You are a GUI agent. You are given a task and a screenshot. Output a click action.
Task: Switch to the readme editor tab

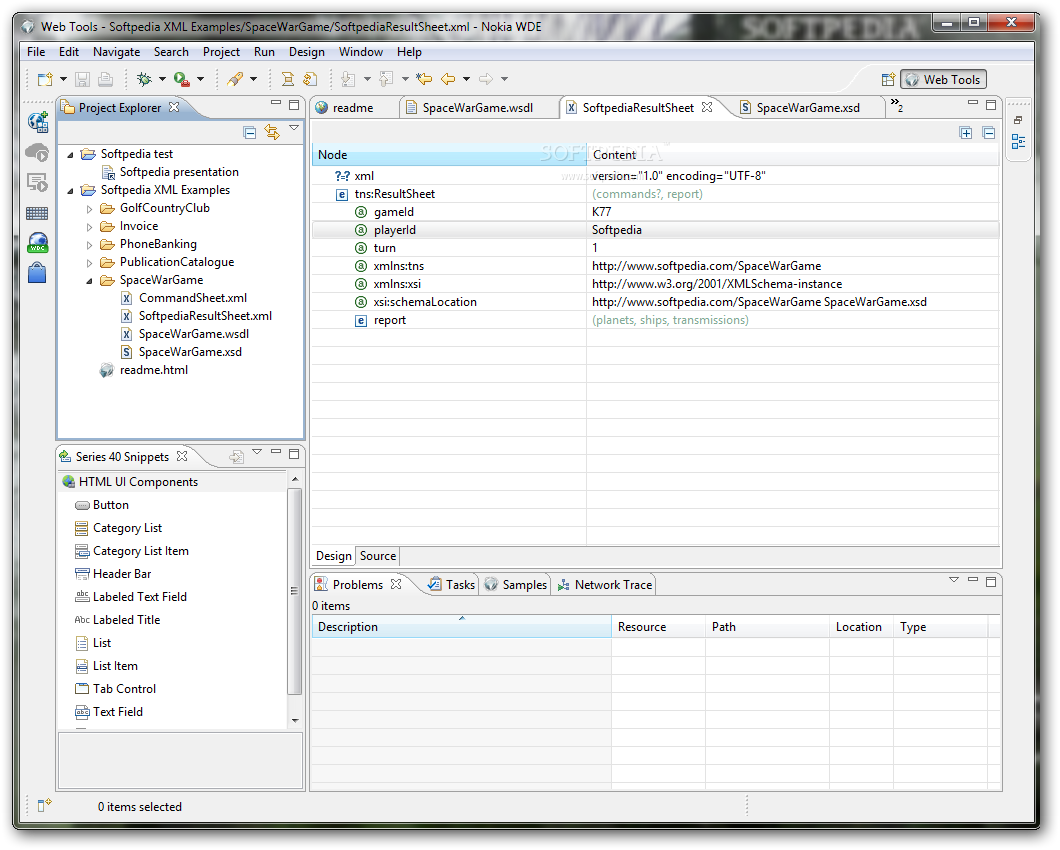353,108
